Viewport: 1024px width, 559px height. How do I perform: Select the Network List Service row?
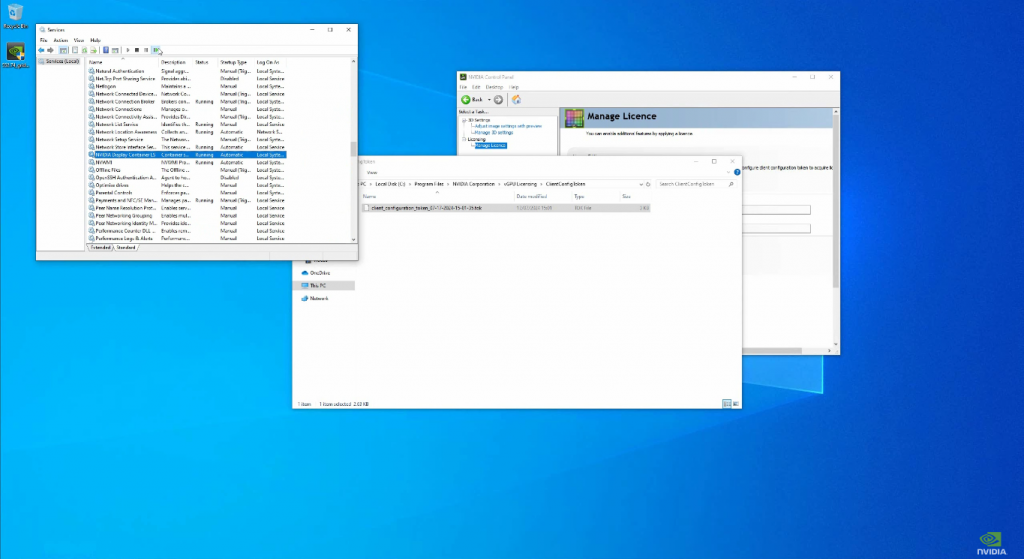coord(187,124)
